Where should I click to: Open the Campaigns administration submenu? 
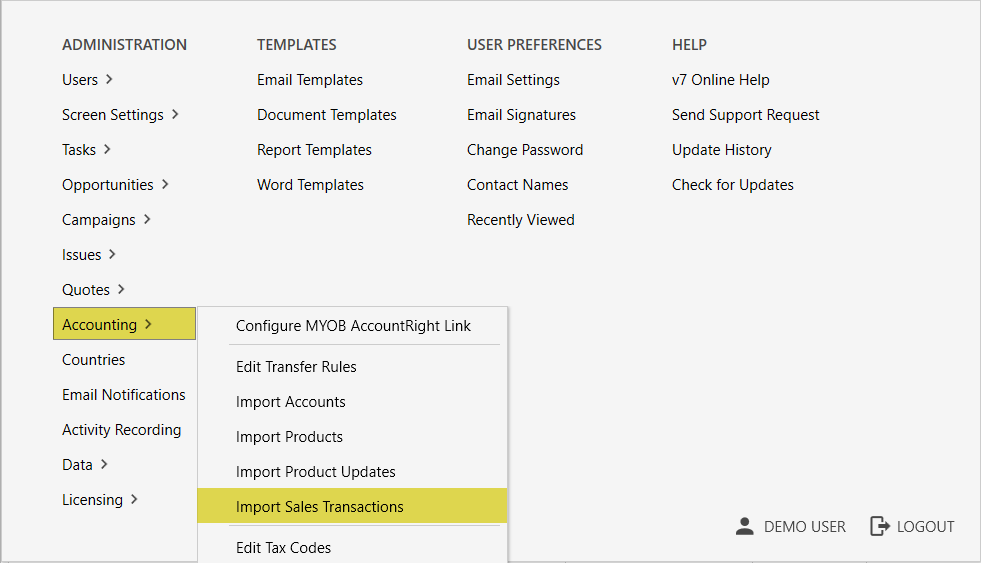[106, 220]
